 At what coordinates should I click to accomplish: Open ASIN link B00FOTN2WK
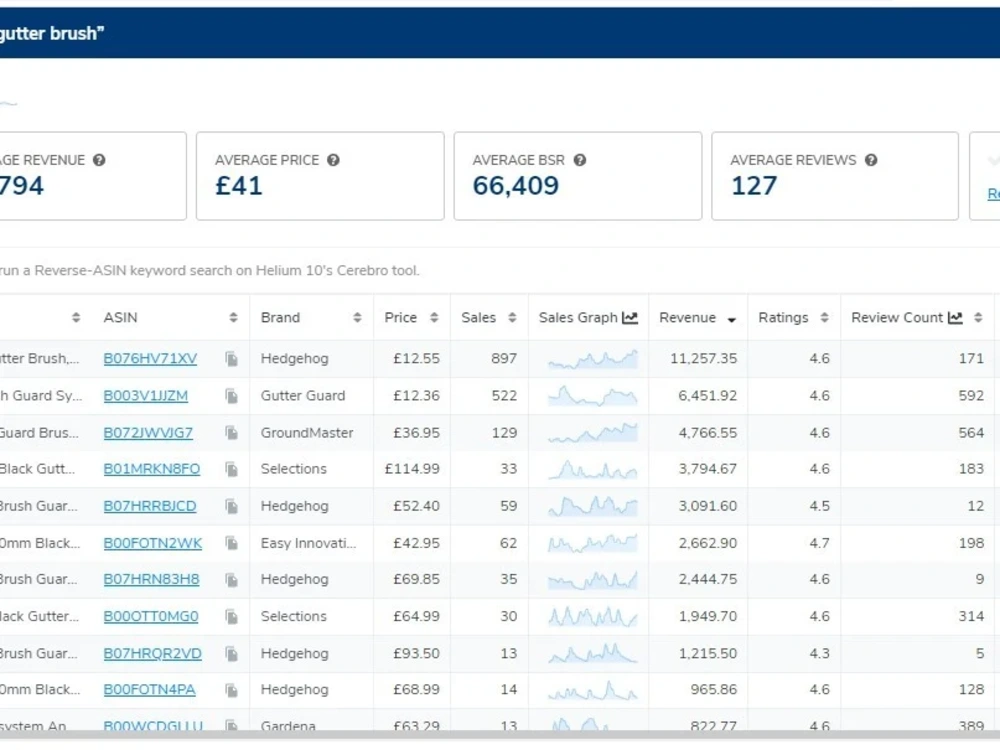click(x=153, y=543)
